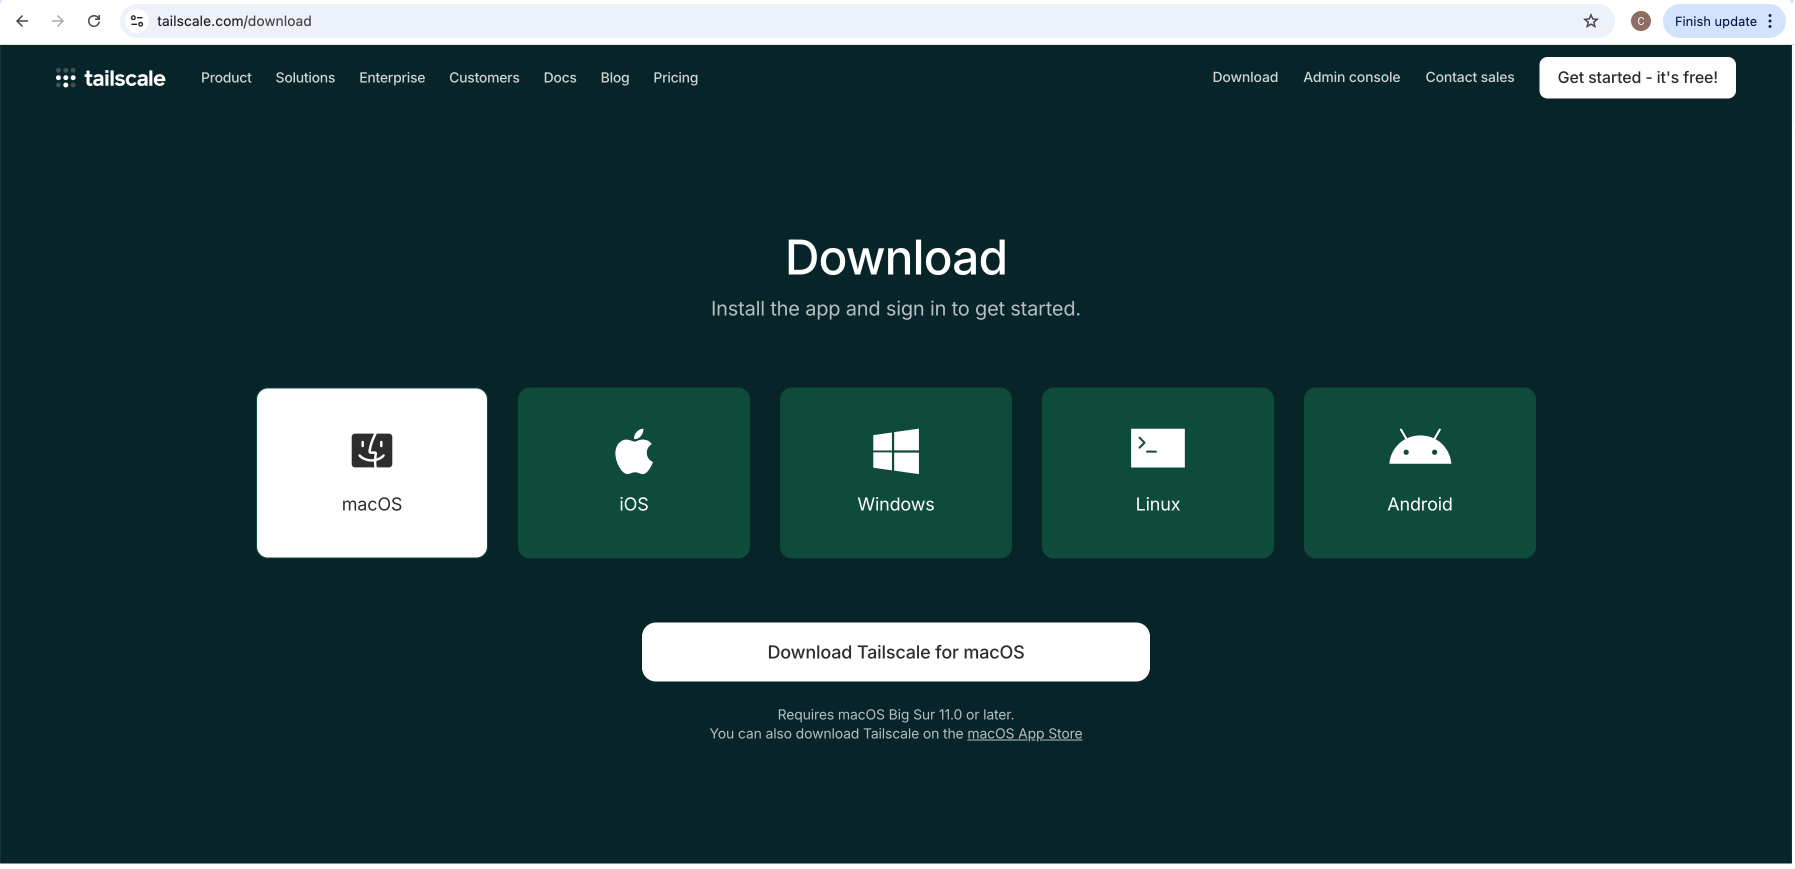This screenshot has height=869, width=1795.
Task: Click the Download link in the header
Action: (1245, 77)
